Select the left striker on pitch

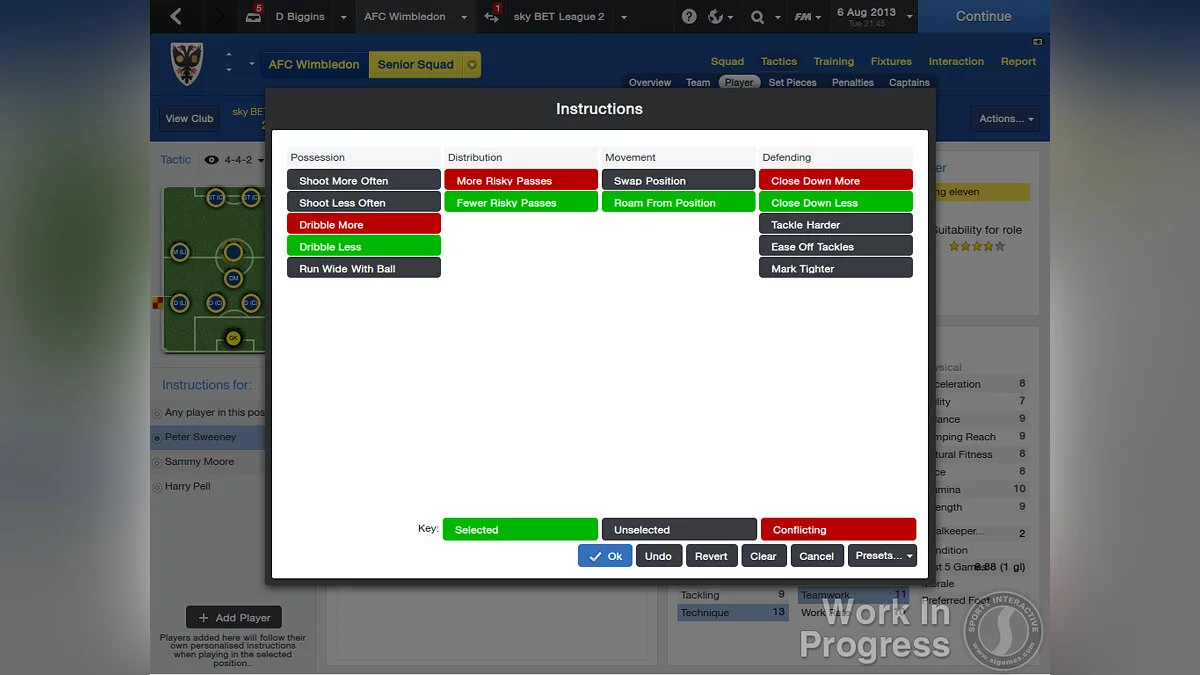pos(215,198)
